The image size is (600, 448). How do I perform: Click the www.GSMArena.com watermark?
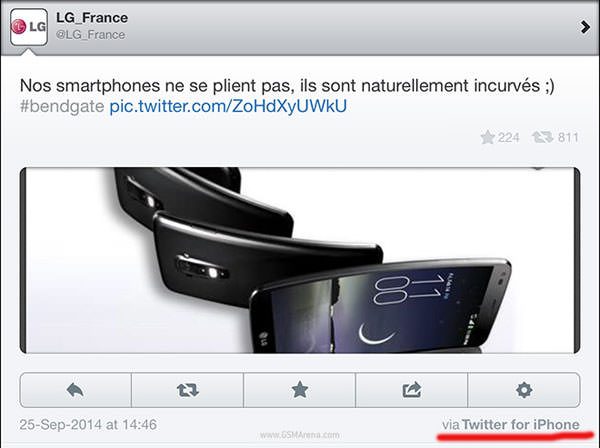tap(300, 435)
